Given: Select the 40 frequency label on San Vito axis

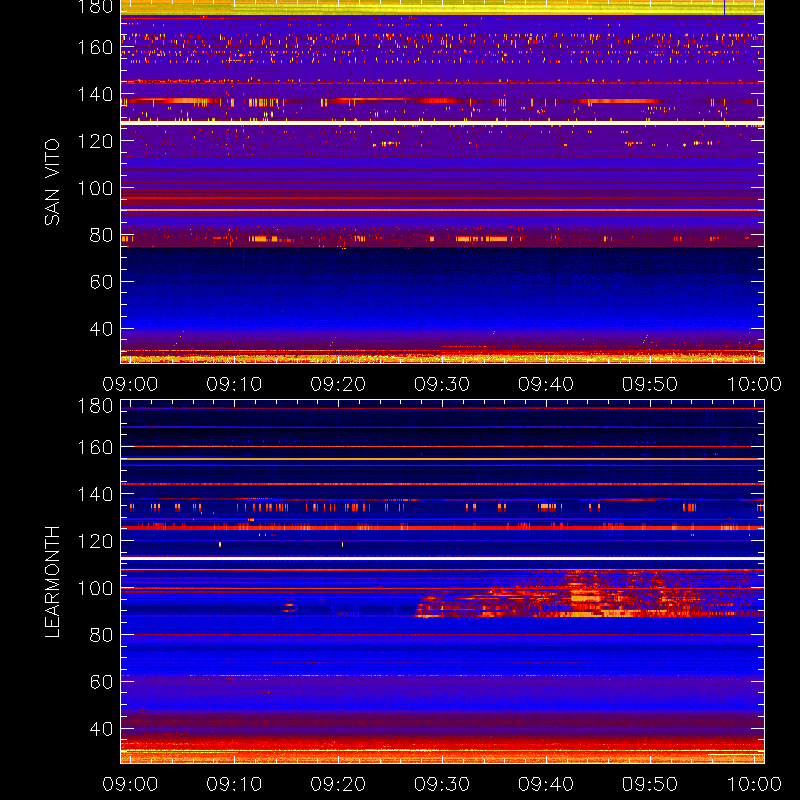Looking at the screenshot, I should [102, 329].
